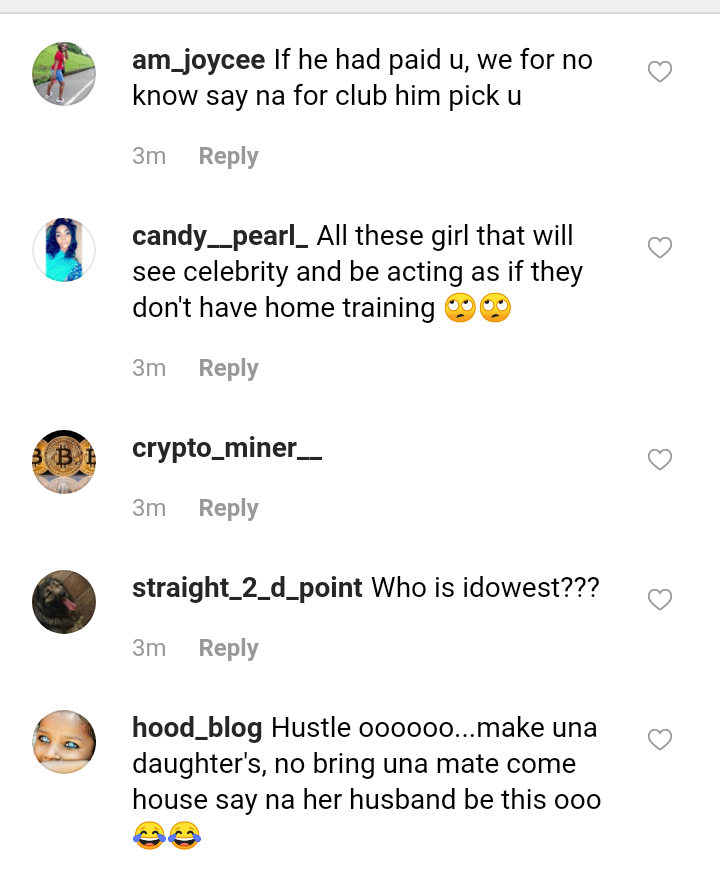Open hood_blog's profile avatar
Viewport: 720px width, 876px height.
pyautogui.click(x=64, y=742)
